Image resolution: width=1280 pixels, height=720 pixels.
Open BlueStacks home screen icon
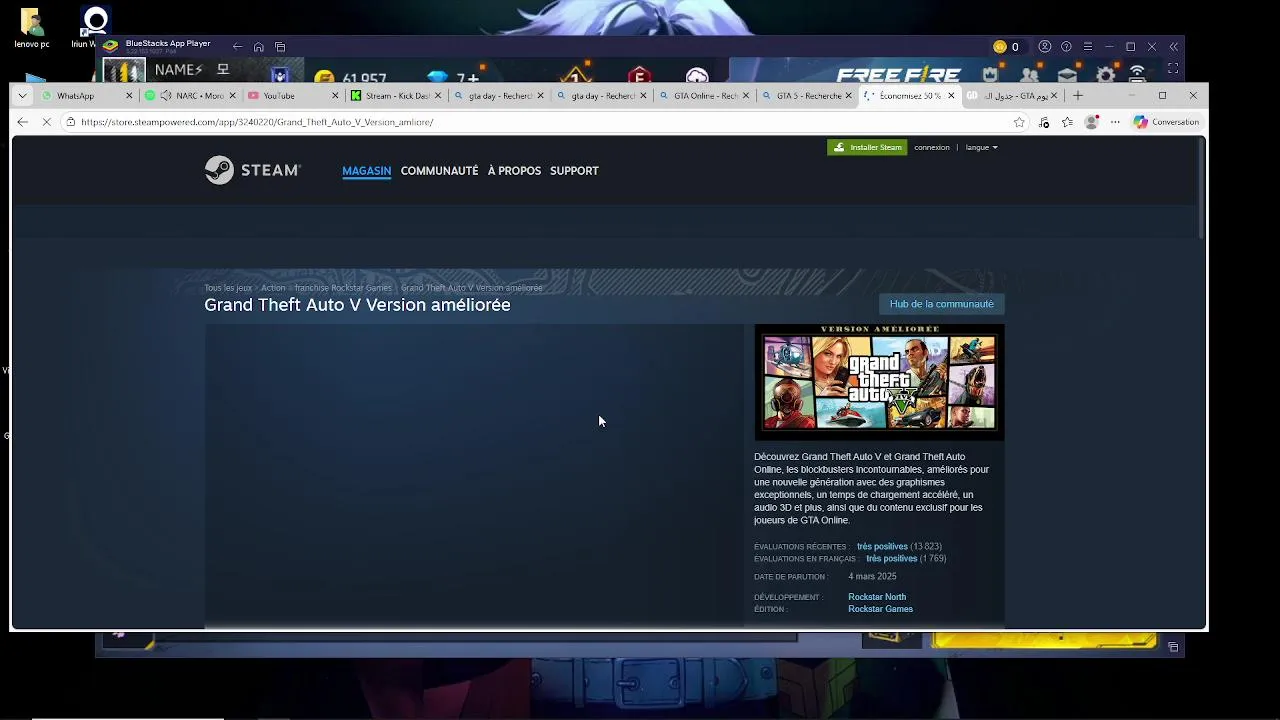tap(259, 47)
